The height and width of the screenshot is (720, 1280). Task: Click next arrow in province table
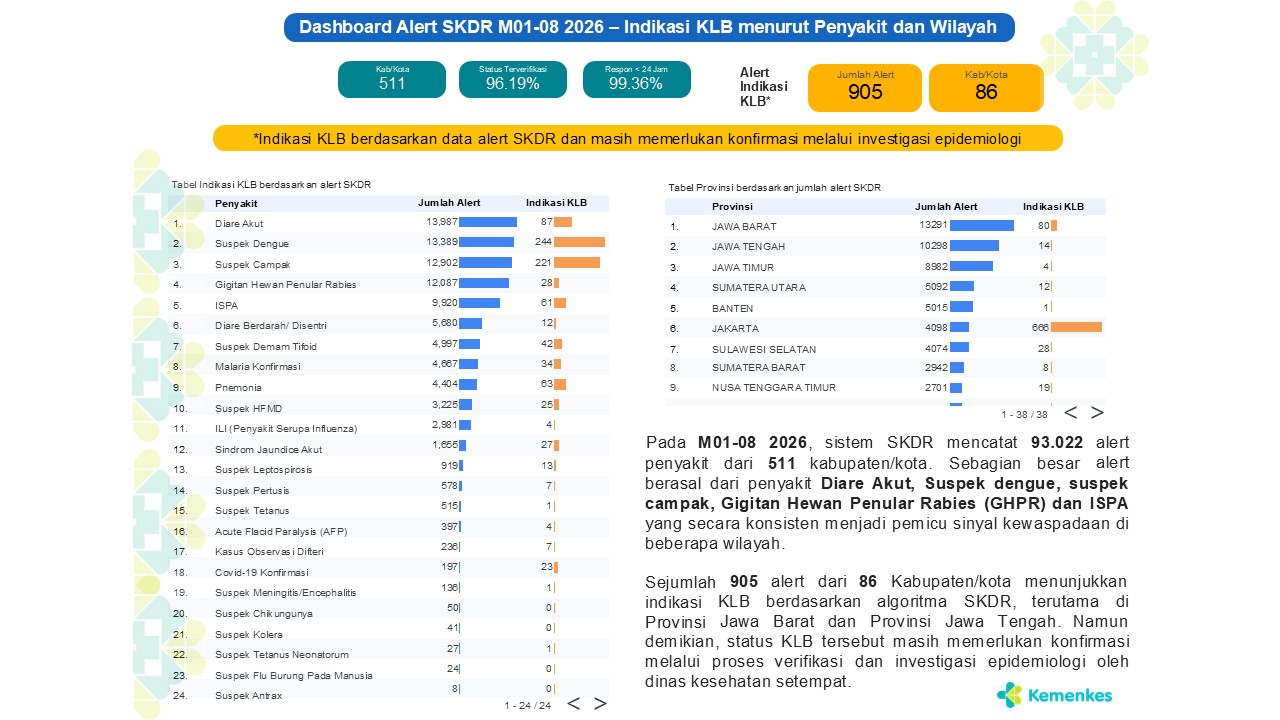pos(1097,413)
